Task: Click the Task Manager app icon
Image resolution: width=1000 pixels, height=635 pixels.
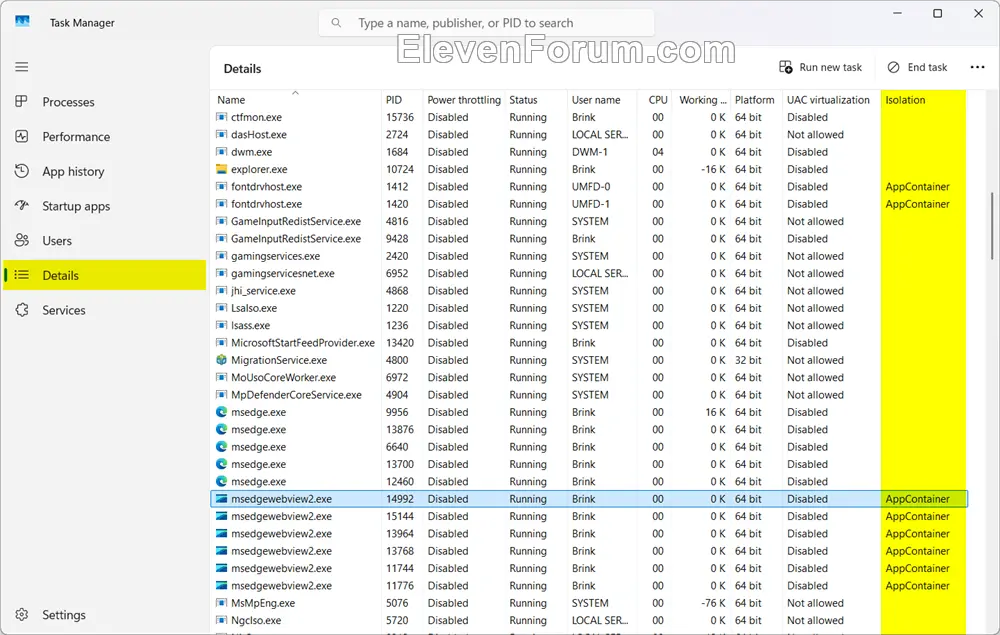Action: click(22, 22)
